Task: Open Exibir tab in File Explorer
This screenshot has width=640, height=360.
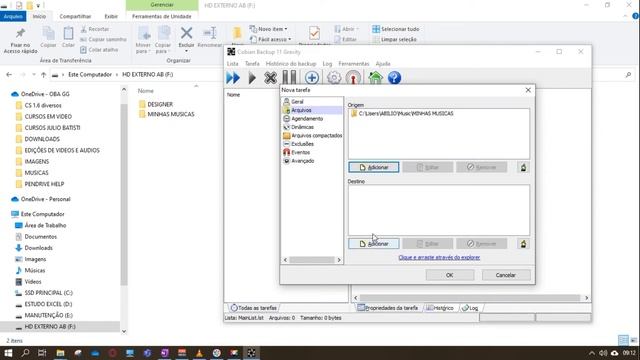Action: [111, 16]
